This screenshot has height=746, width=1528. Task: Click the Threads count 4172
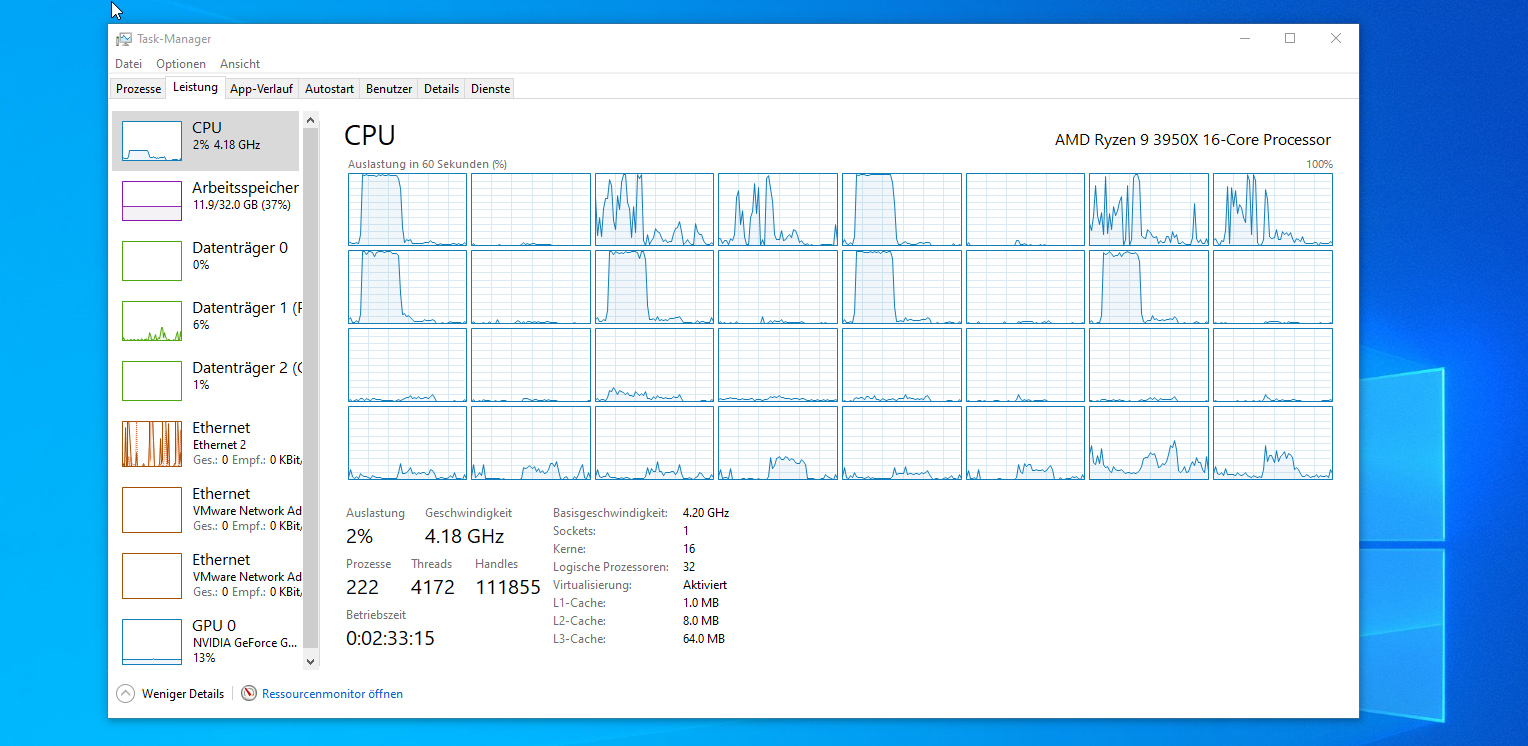[433, 587]
